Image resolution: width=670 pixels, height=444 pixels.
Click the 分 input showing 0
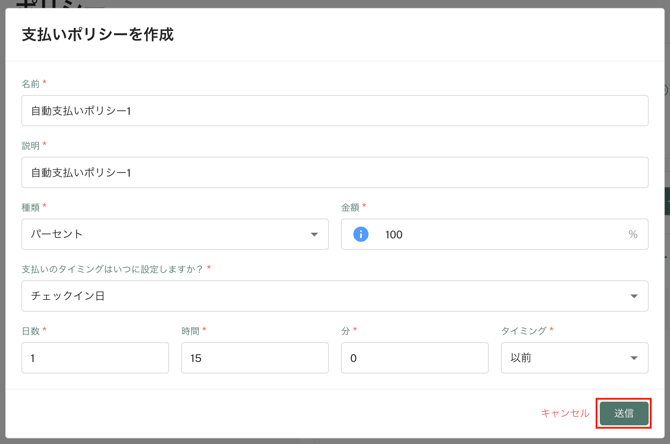click(x=414, y=358)
